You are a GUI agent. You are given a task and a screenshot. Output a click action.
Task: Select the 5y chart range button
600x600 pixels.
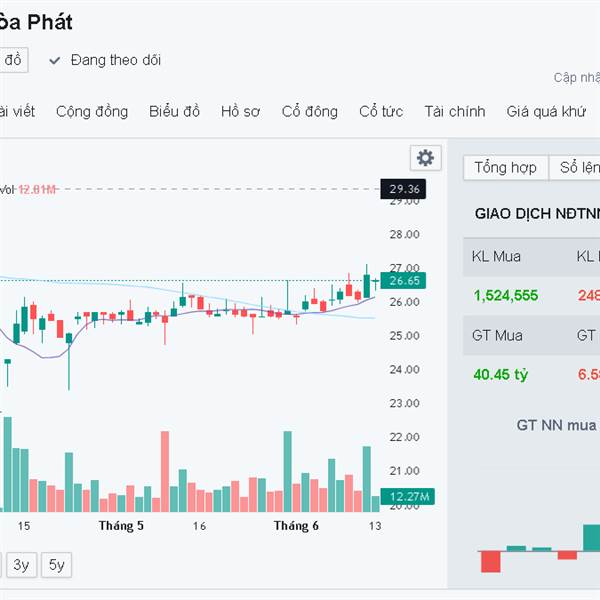tap(56, 565)
